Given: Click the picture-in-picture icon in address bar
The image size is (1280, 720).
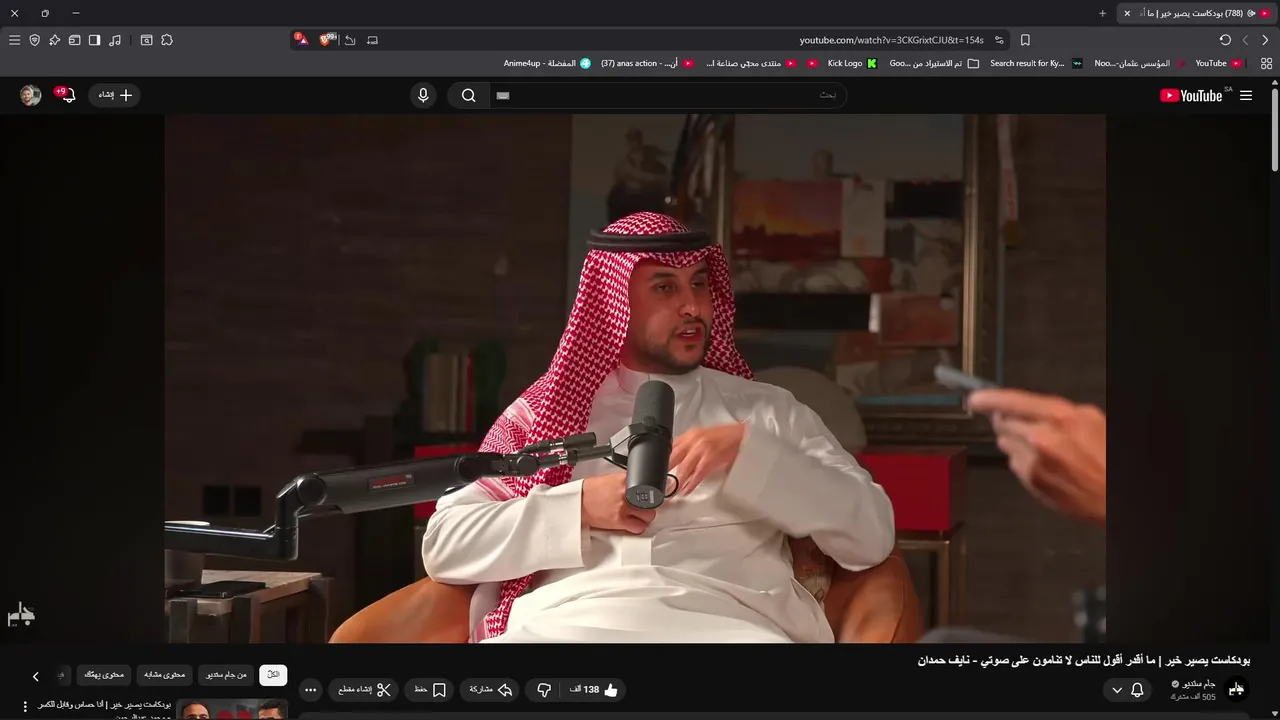Looking at the screenshot, I should pos(372,40).
